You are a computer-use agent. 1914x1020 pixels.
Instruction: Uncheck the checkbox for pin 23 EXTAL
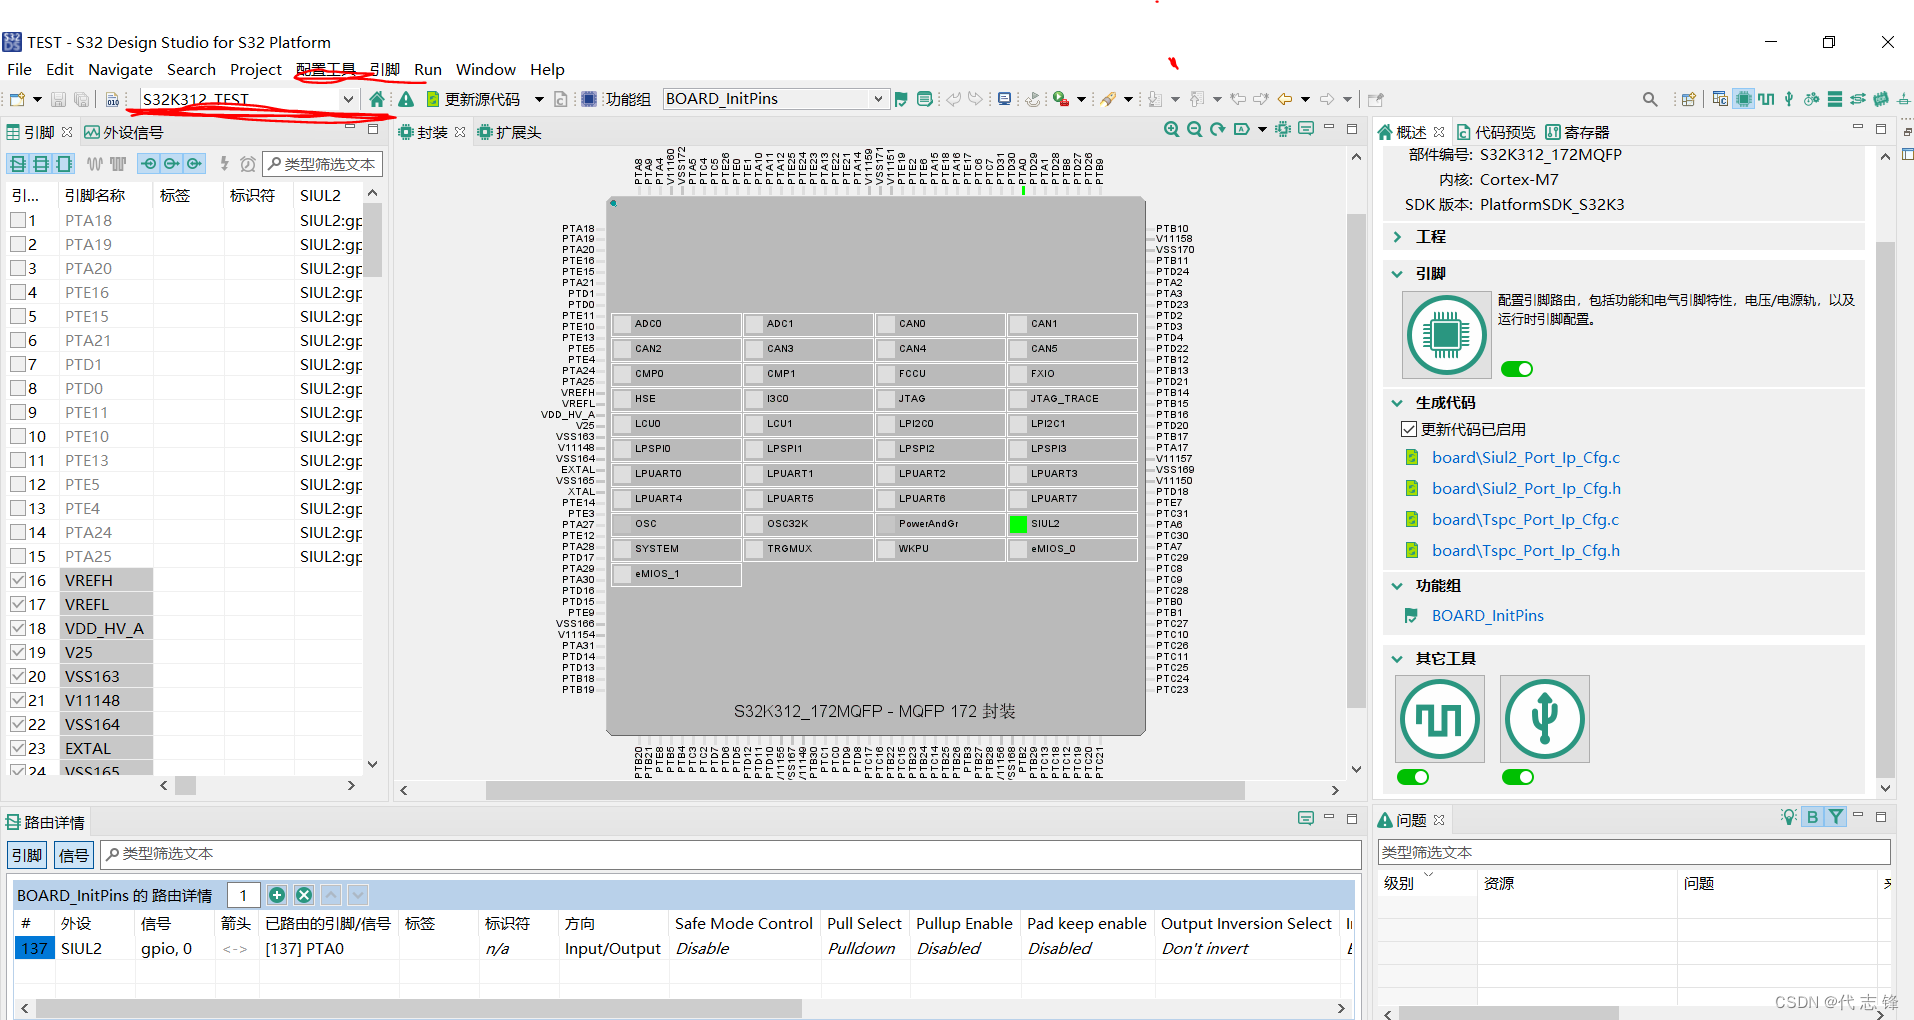tap(18, 748)
